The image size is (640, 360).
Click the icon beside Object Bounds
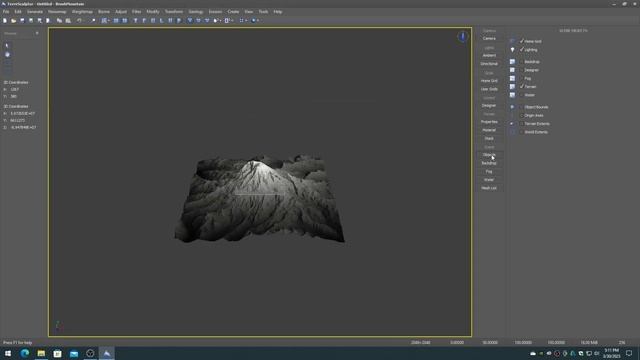point(512,107)
